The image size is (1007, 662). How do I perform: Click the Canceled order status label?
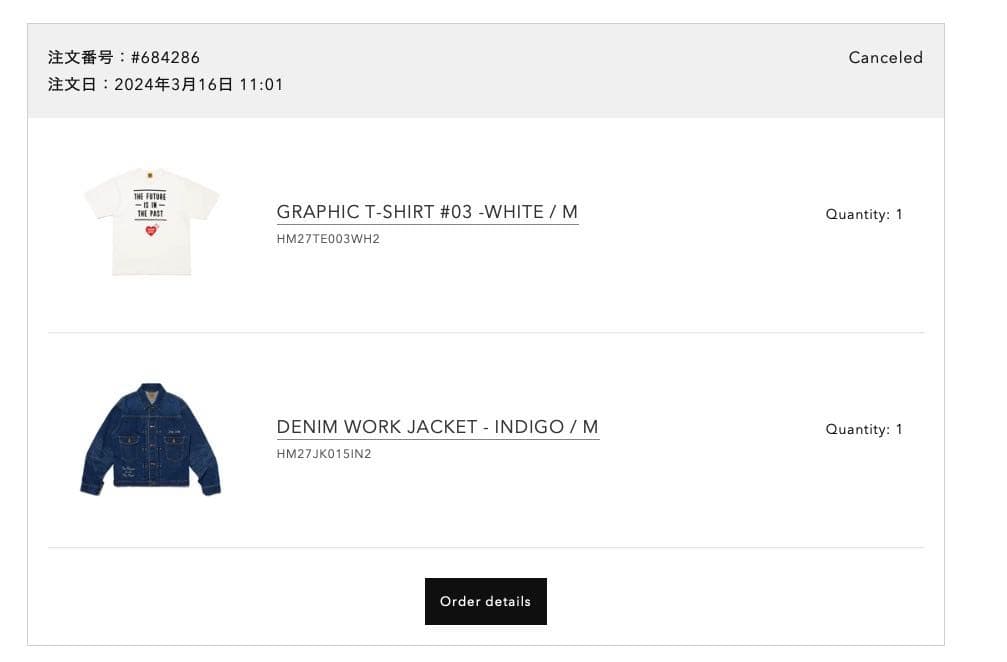[x=885, y=57]
